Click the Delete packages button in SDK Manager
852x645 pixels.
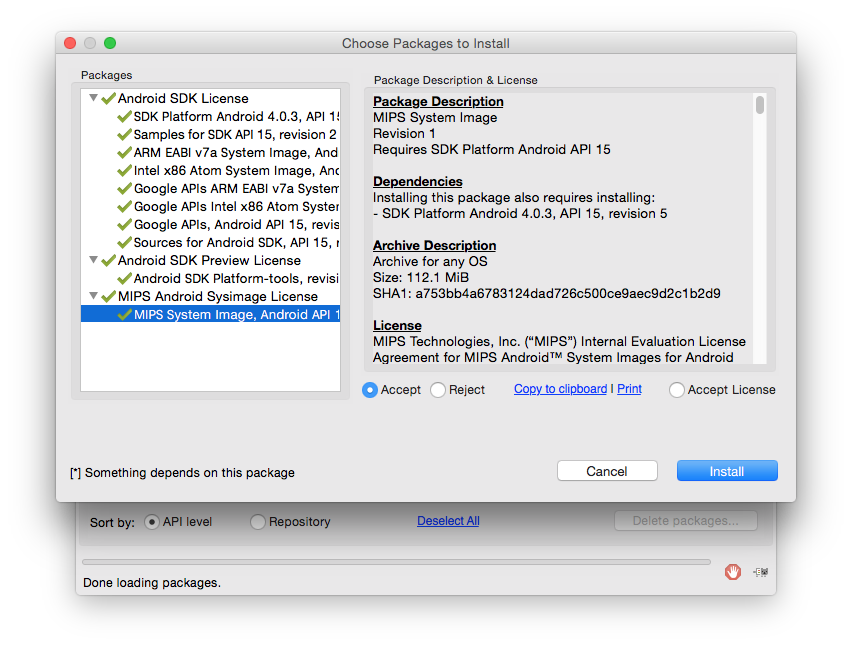[x=686, y=521]
